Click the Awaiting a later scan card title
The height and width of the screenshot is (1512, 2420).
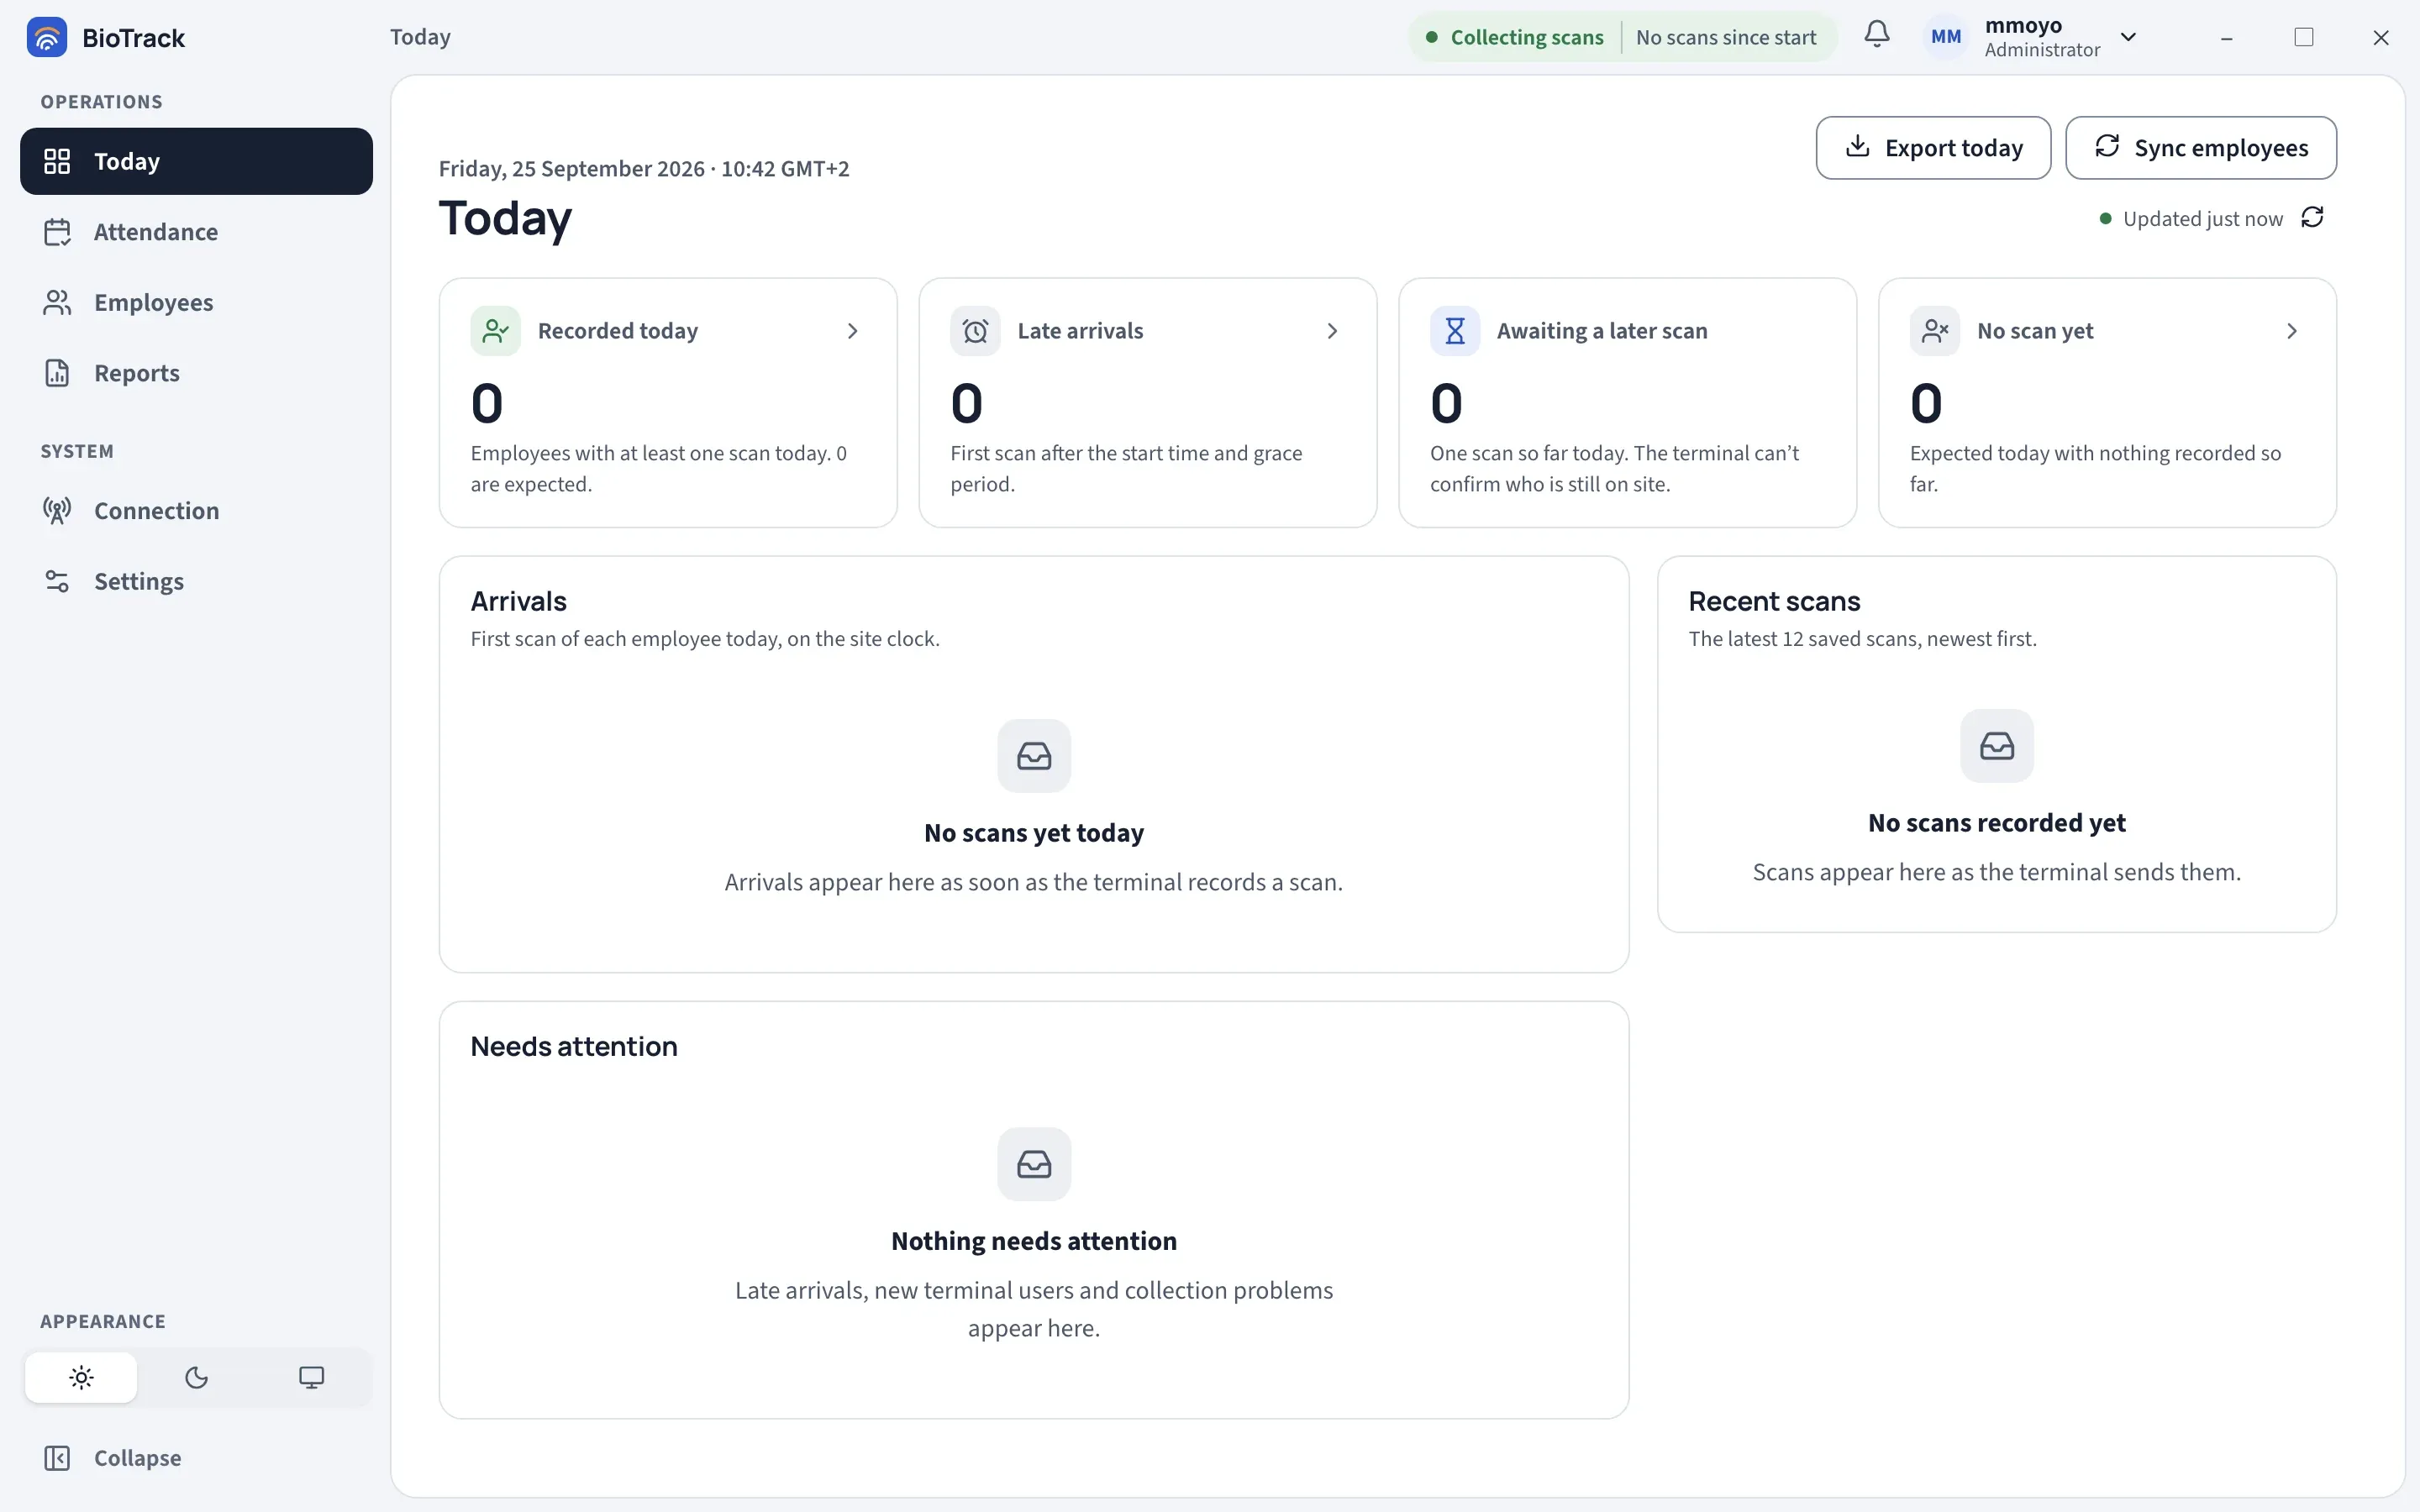click(1602, 331)
